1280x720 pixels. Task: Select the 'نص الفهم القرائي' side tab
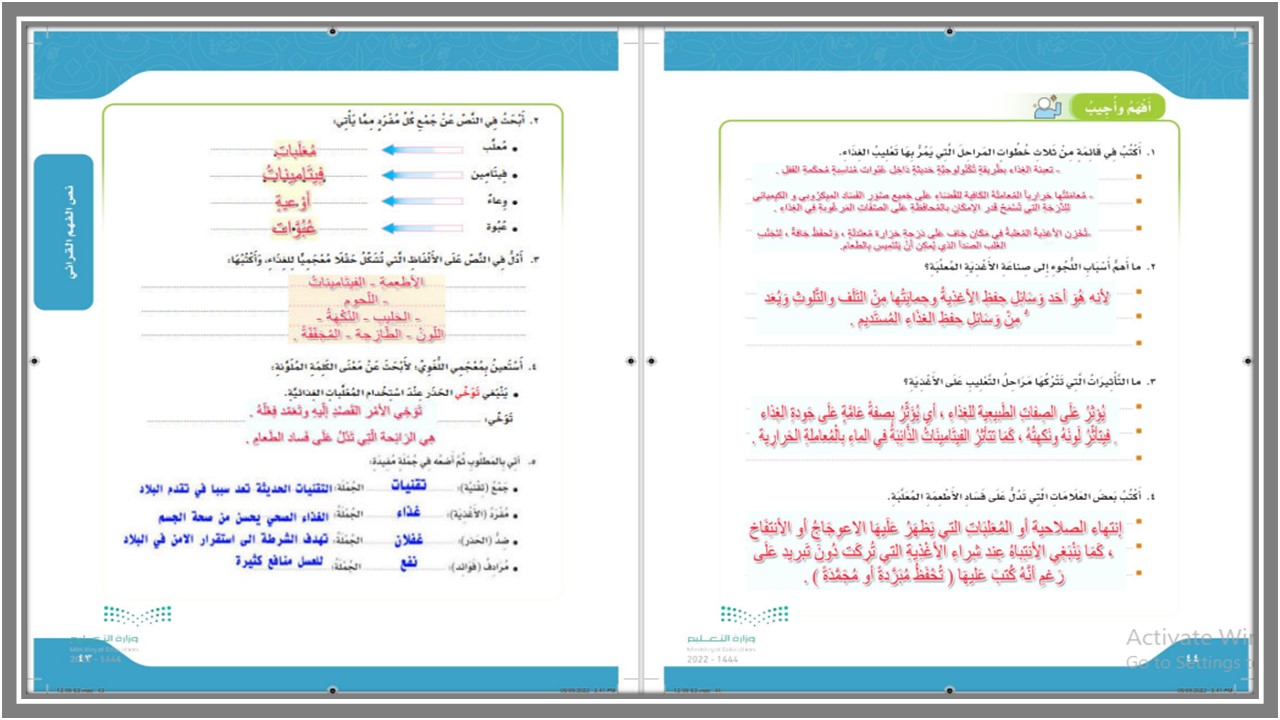(64, 231)
